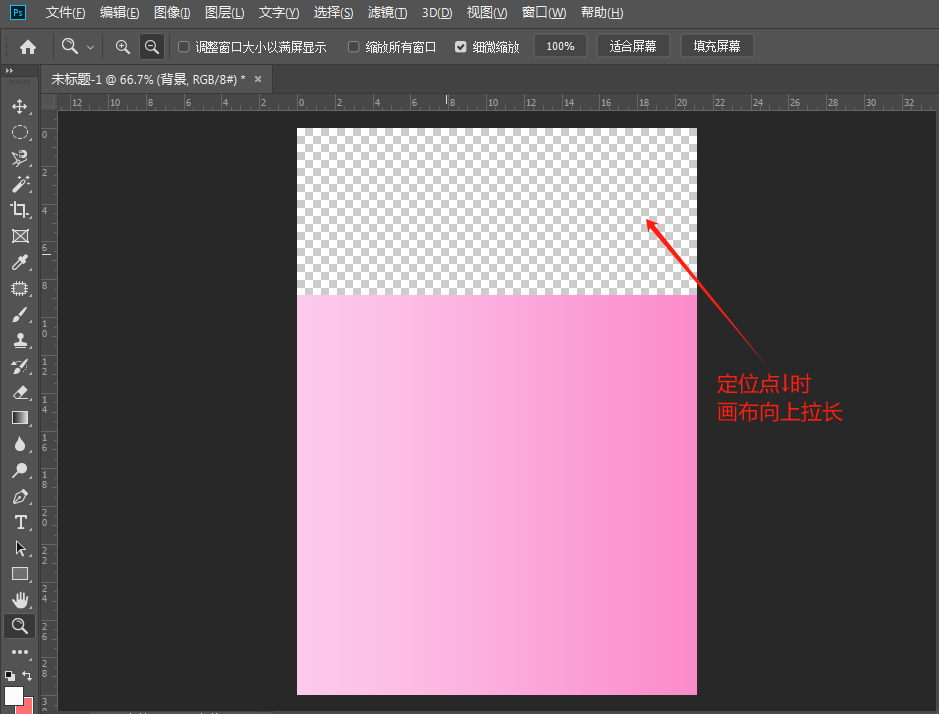Open the edit toolbar three-dots menu
This screenshot has width=939, height=714.
20,652
